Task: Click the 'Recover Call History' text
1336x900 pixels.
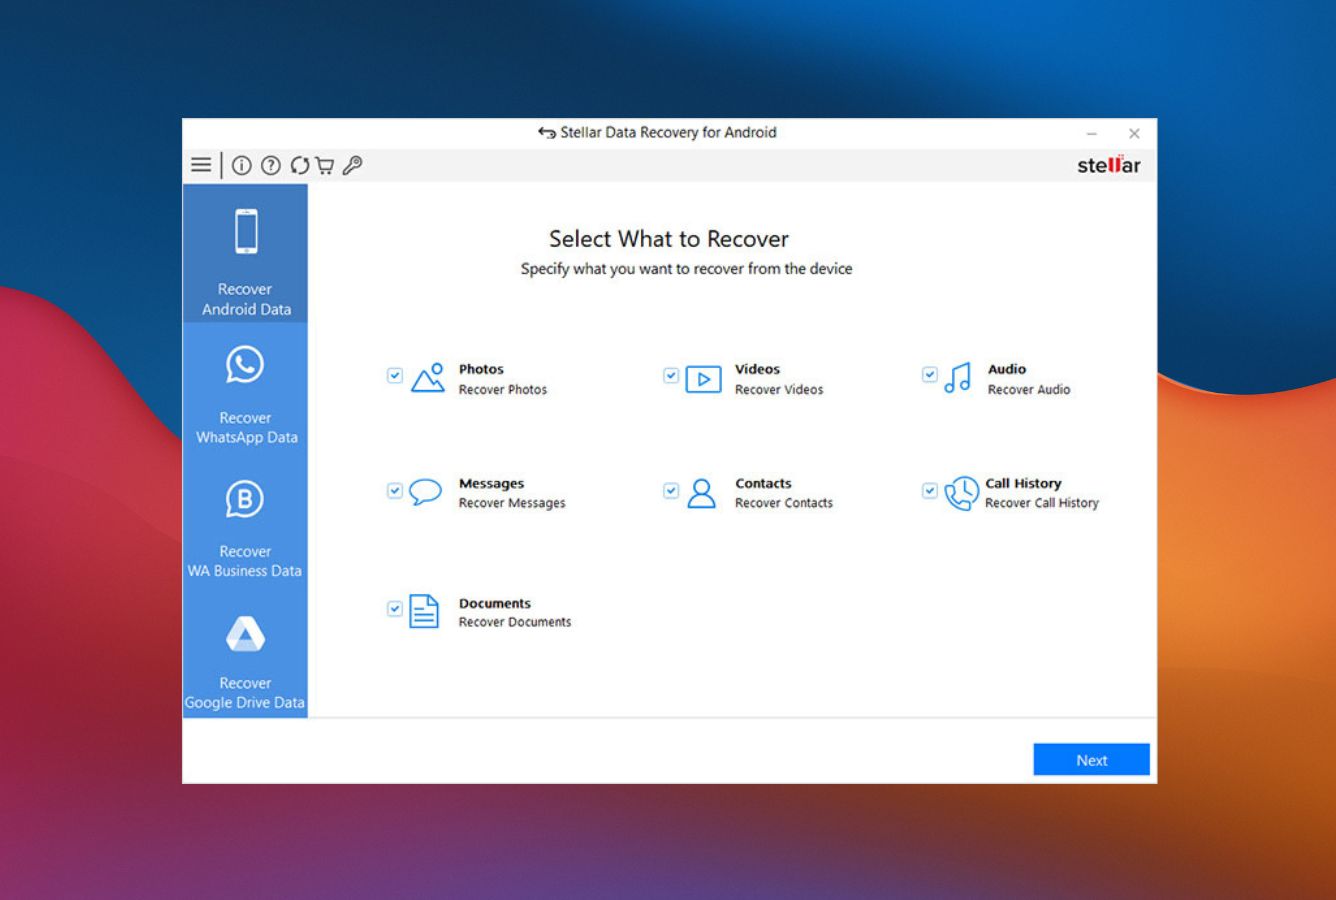Action: pyautogui.click(x=1042, y=503)
